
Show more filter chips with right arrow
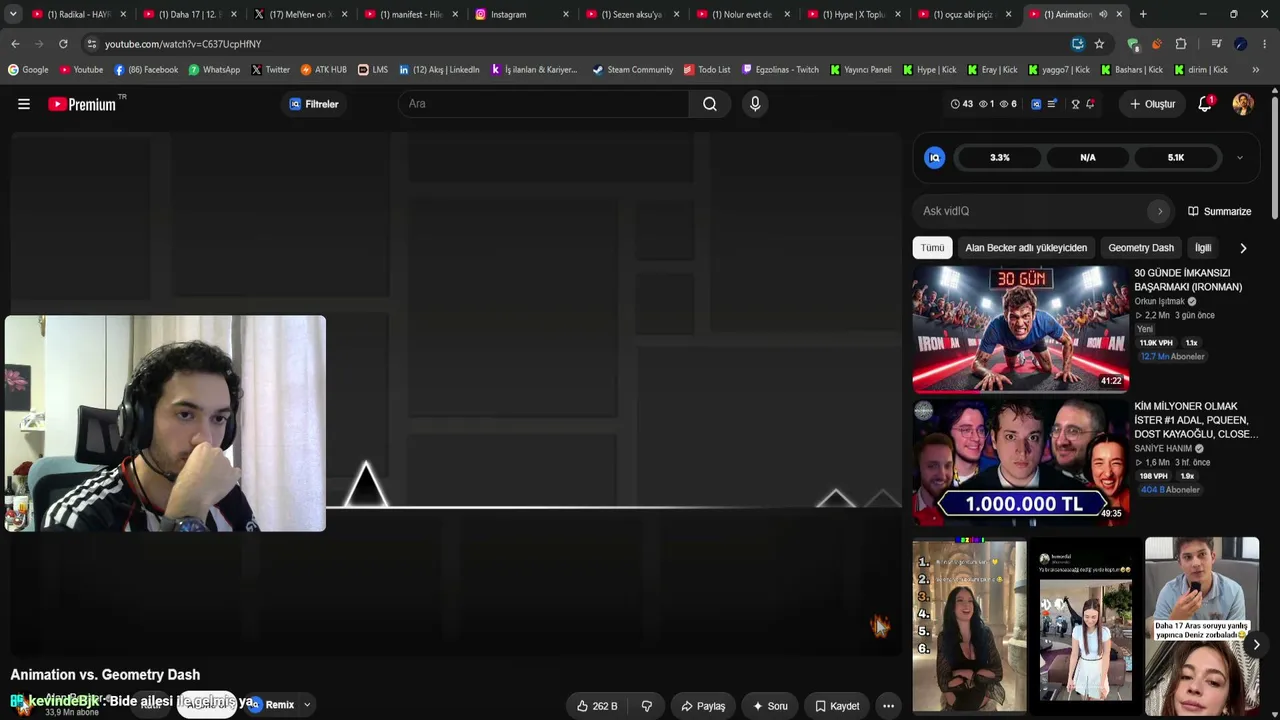point(1243,248)
